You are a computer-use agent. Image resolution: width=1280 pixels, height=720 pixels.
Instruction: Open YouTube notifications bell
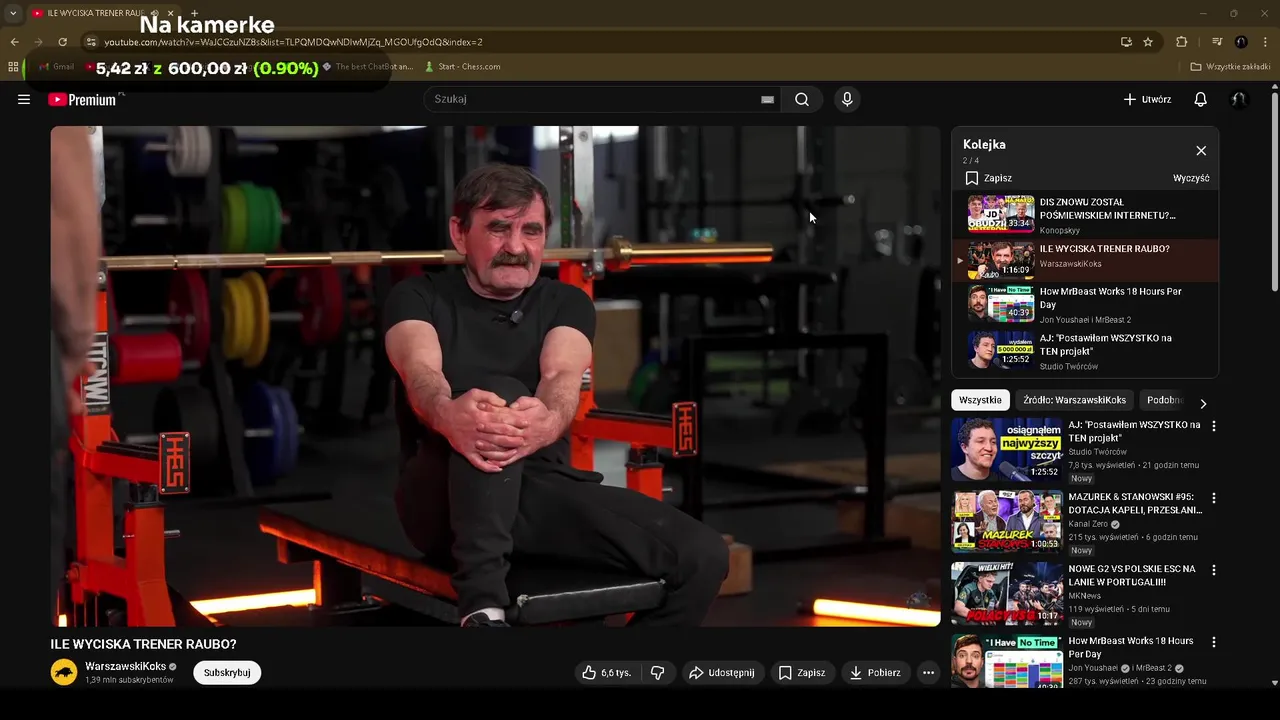coord(1201,99)
